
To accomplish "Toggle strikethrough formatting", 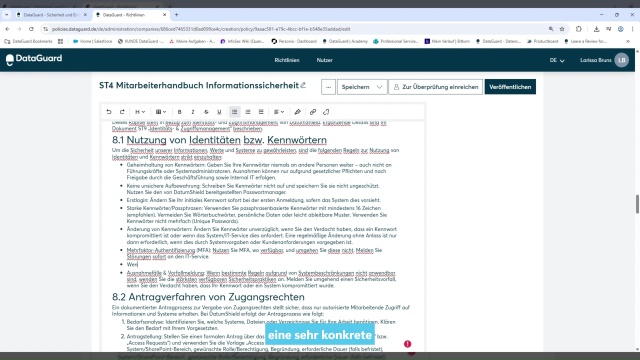I will click(x=206, y=112).
